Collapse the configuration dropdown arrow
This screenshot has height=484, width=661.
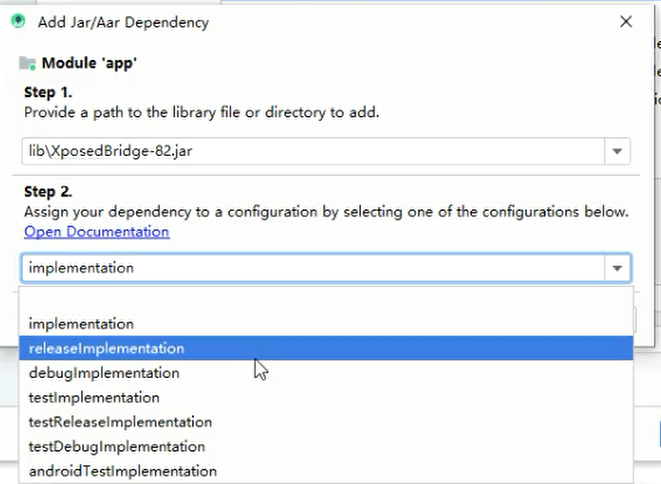coord(617,268)
